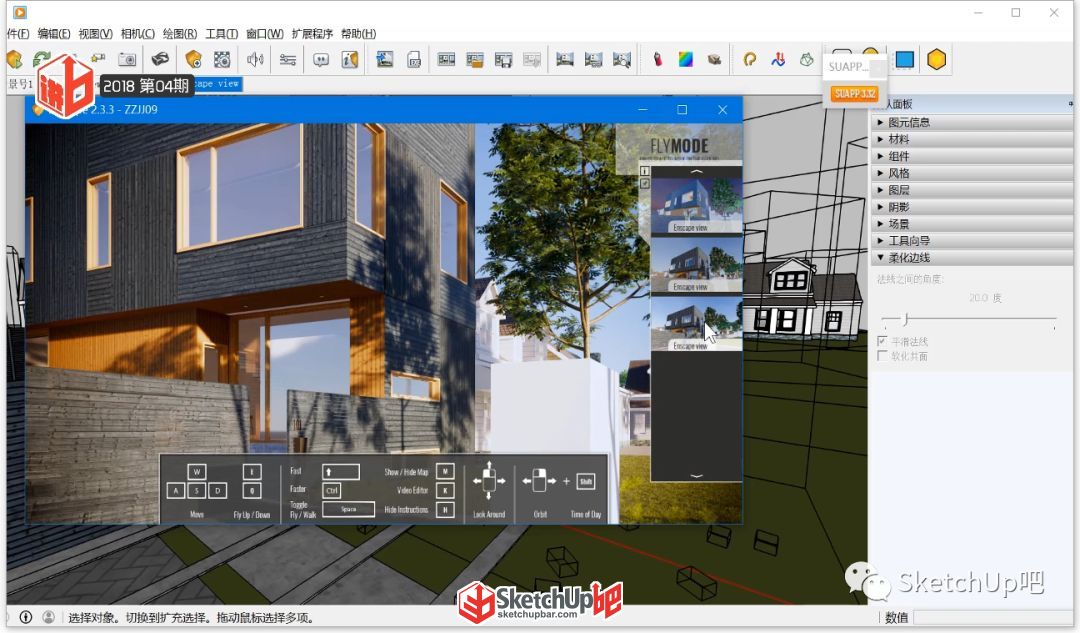Click the yellow hexagon toolbar icon

[x=936, y=59]
